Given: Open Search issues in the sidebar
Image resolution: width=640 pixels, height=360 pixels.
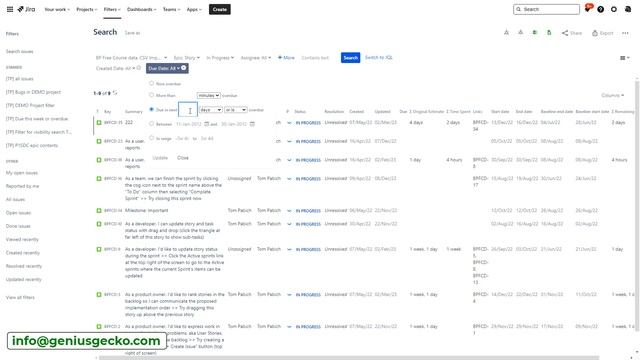Looking at the screenshot, I should click(20, 51).
